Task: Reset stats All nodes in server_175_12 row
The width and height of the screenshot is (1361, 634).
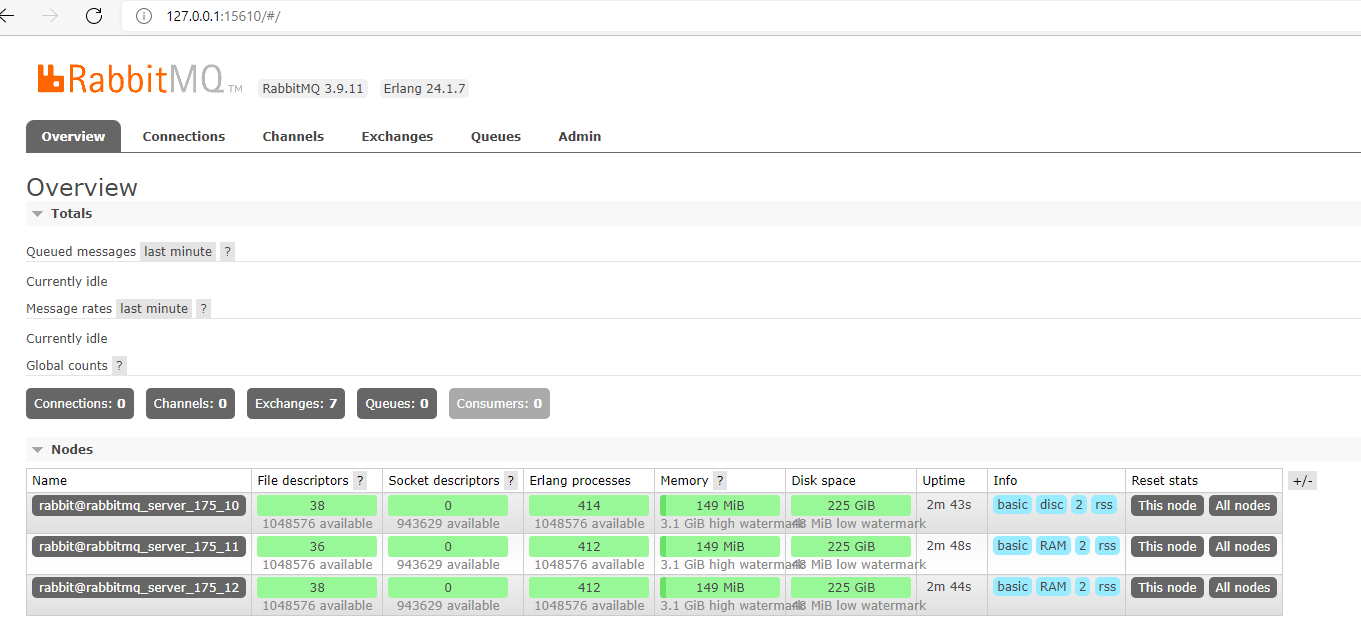Action: 1243,588
